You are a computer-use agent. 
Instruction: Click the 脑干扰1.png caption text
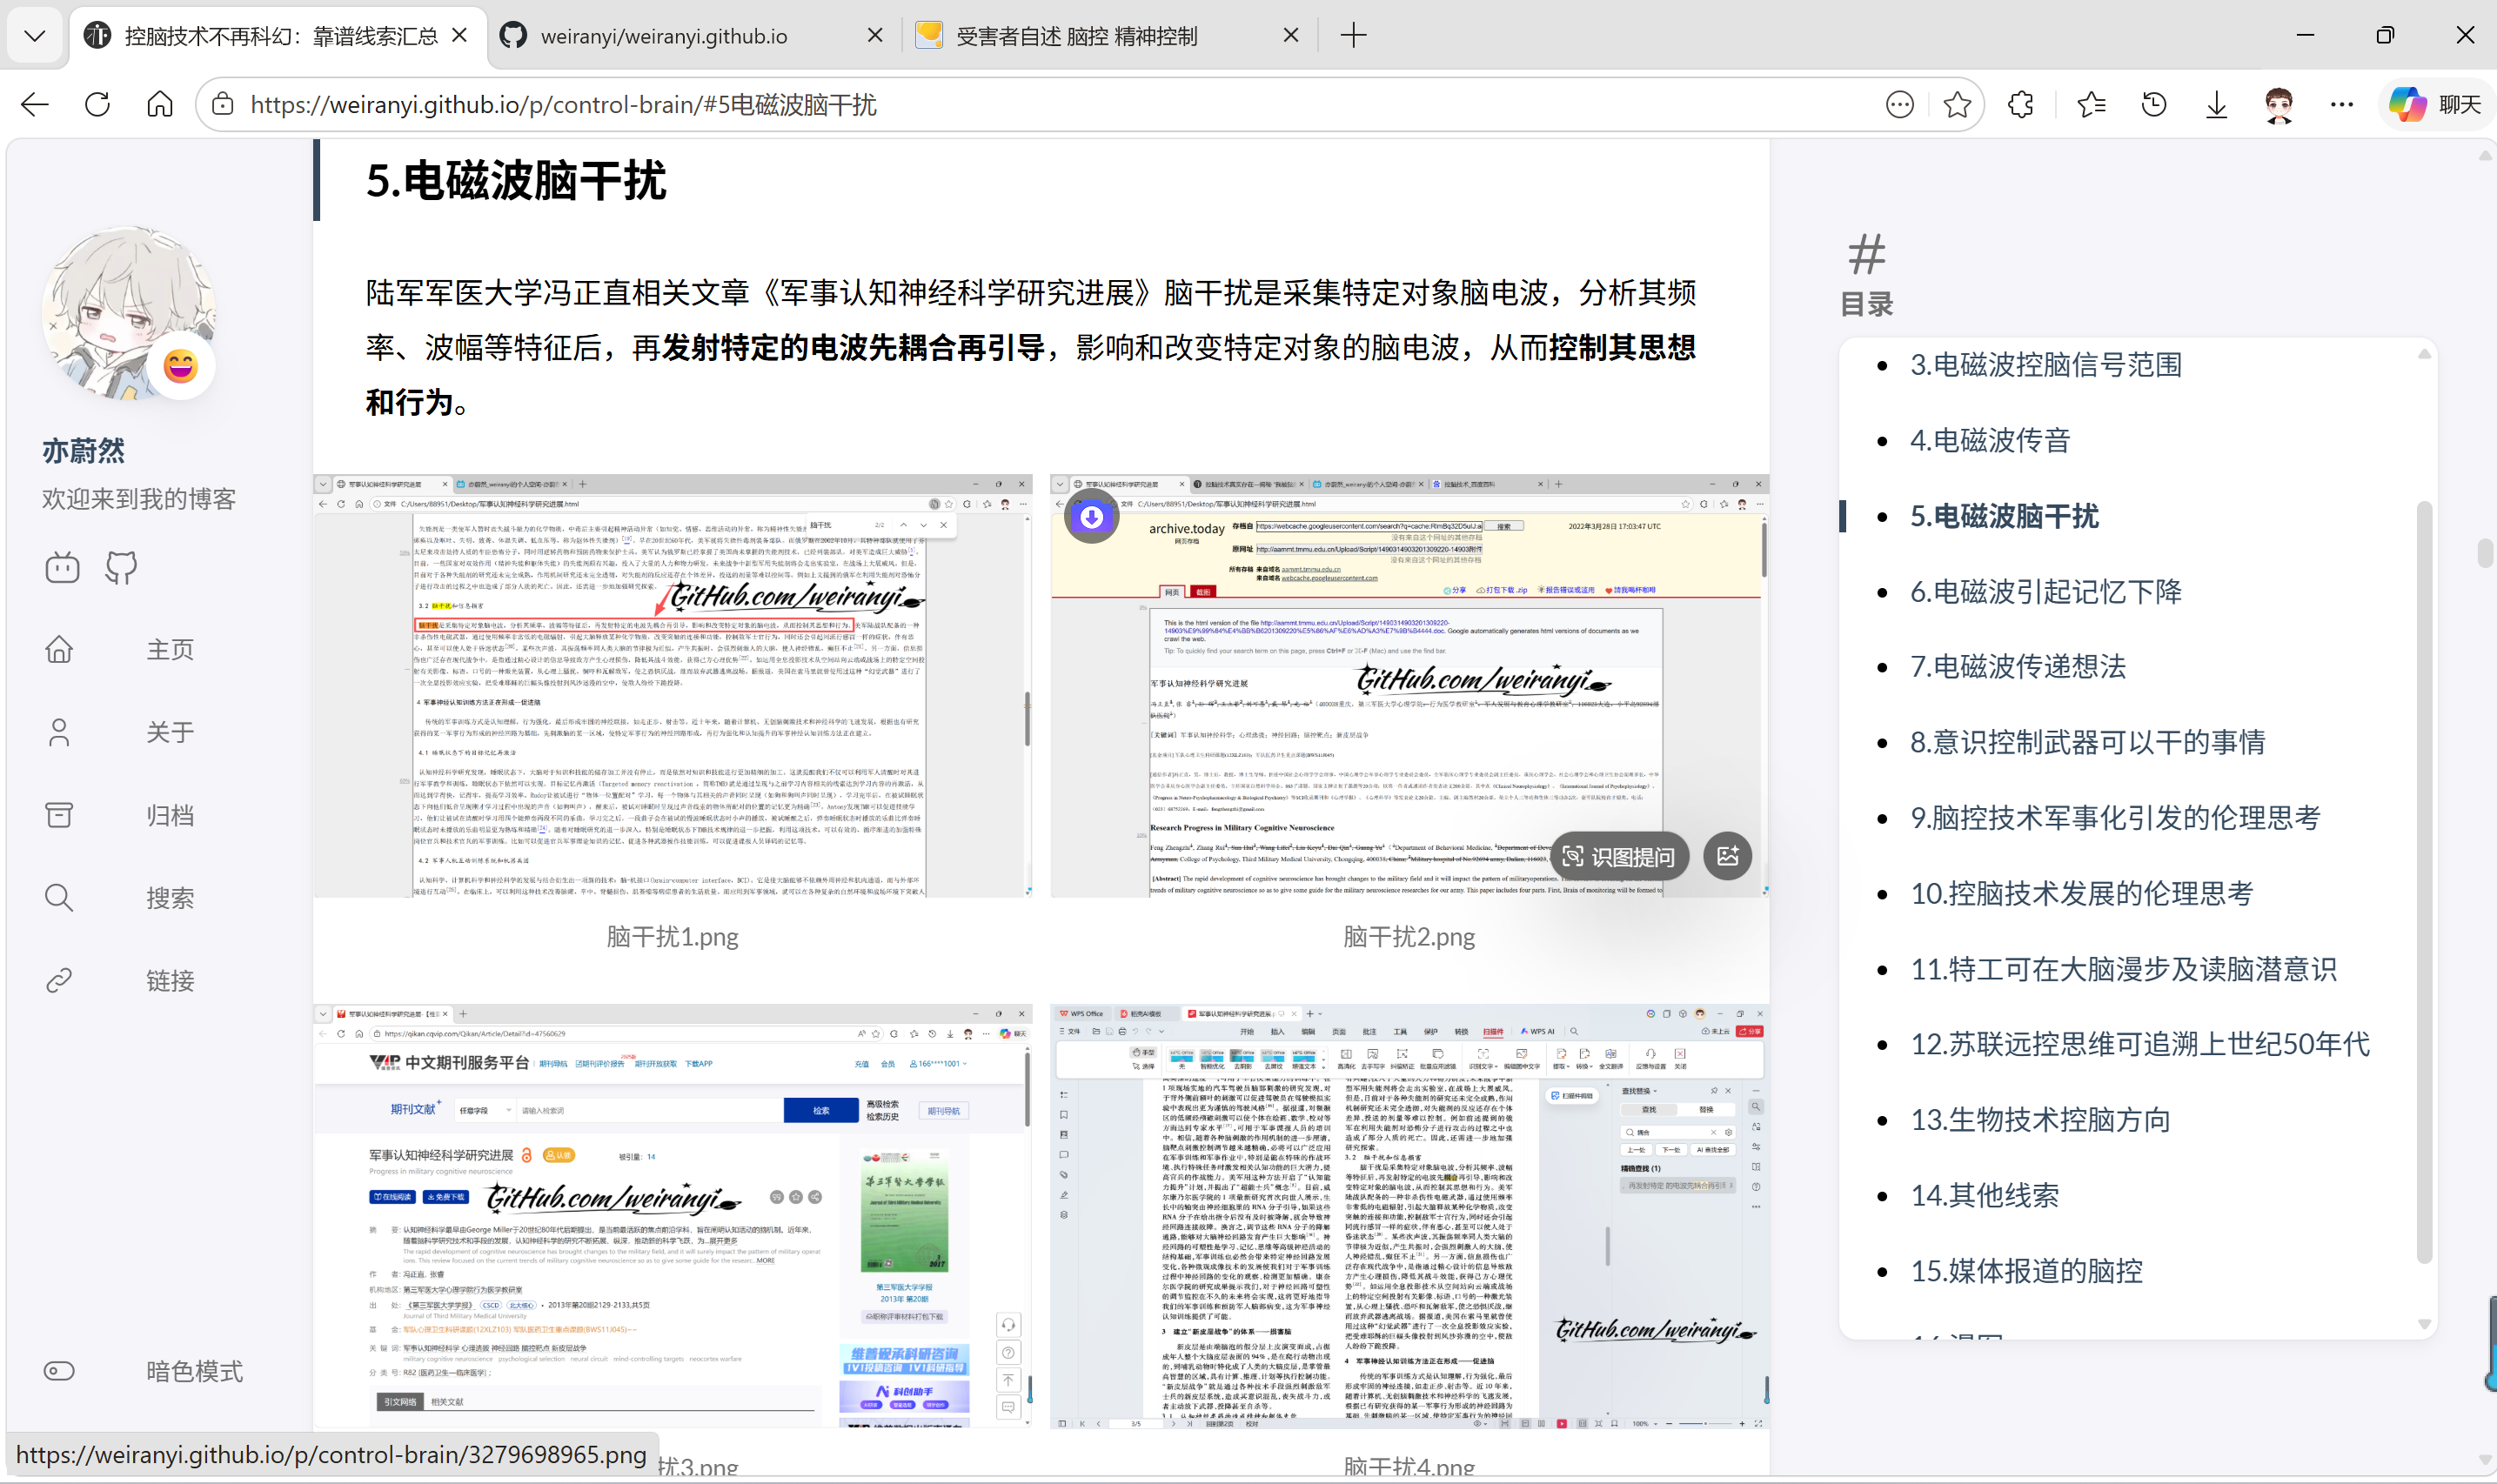[x=672, y=937]
